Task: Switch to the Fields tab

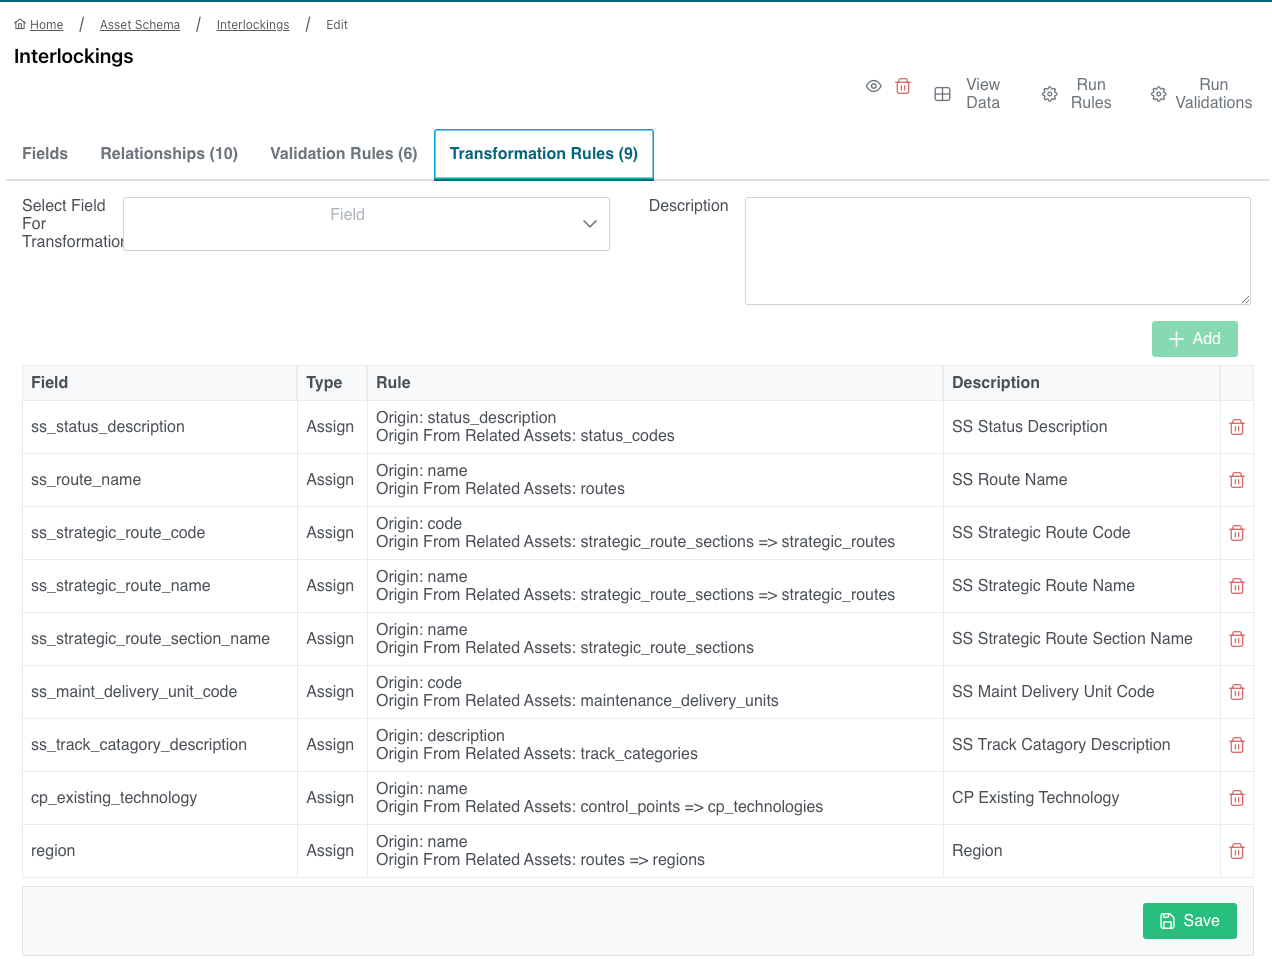Action: pos(45,154)
